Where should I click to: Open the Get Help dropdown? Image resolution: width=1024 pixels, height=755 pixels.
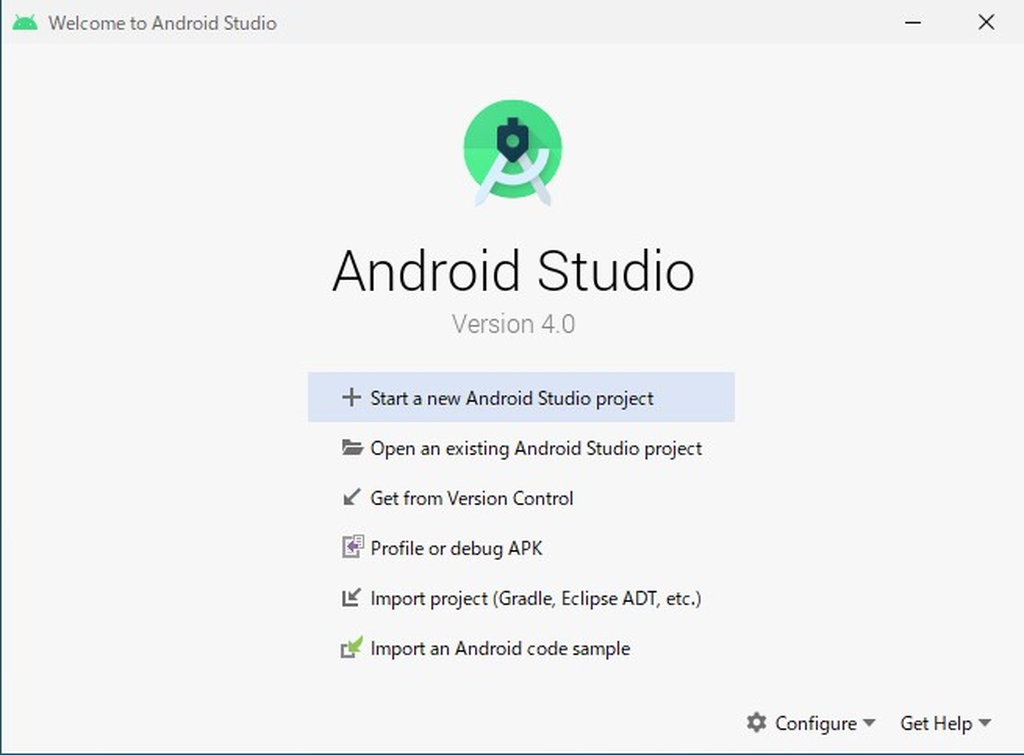point(938,723)
